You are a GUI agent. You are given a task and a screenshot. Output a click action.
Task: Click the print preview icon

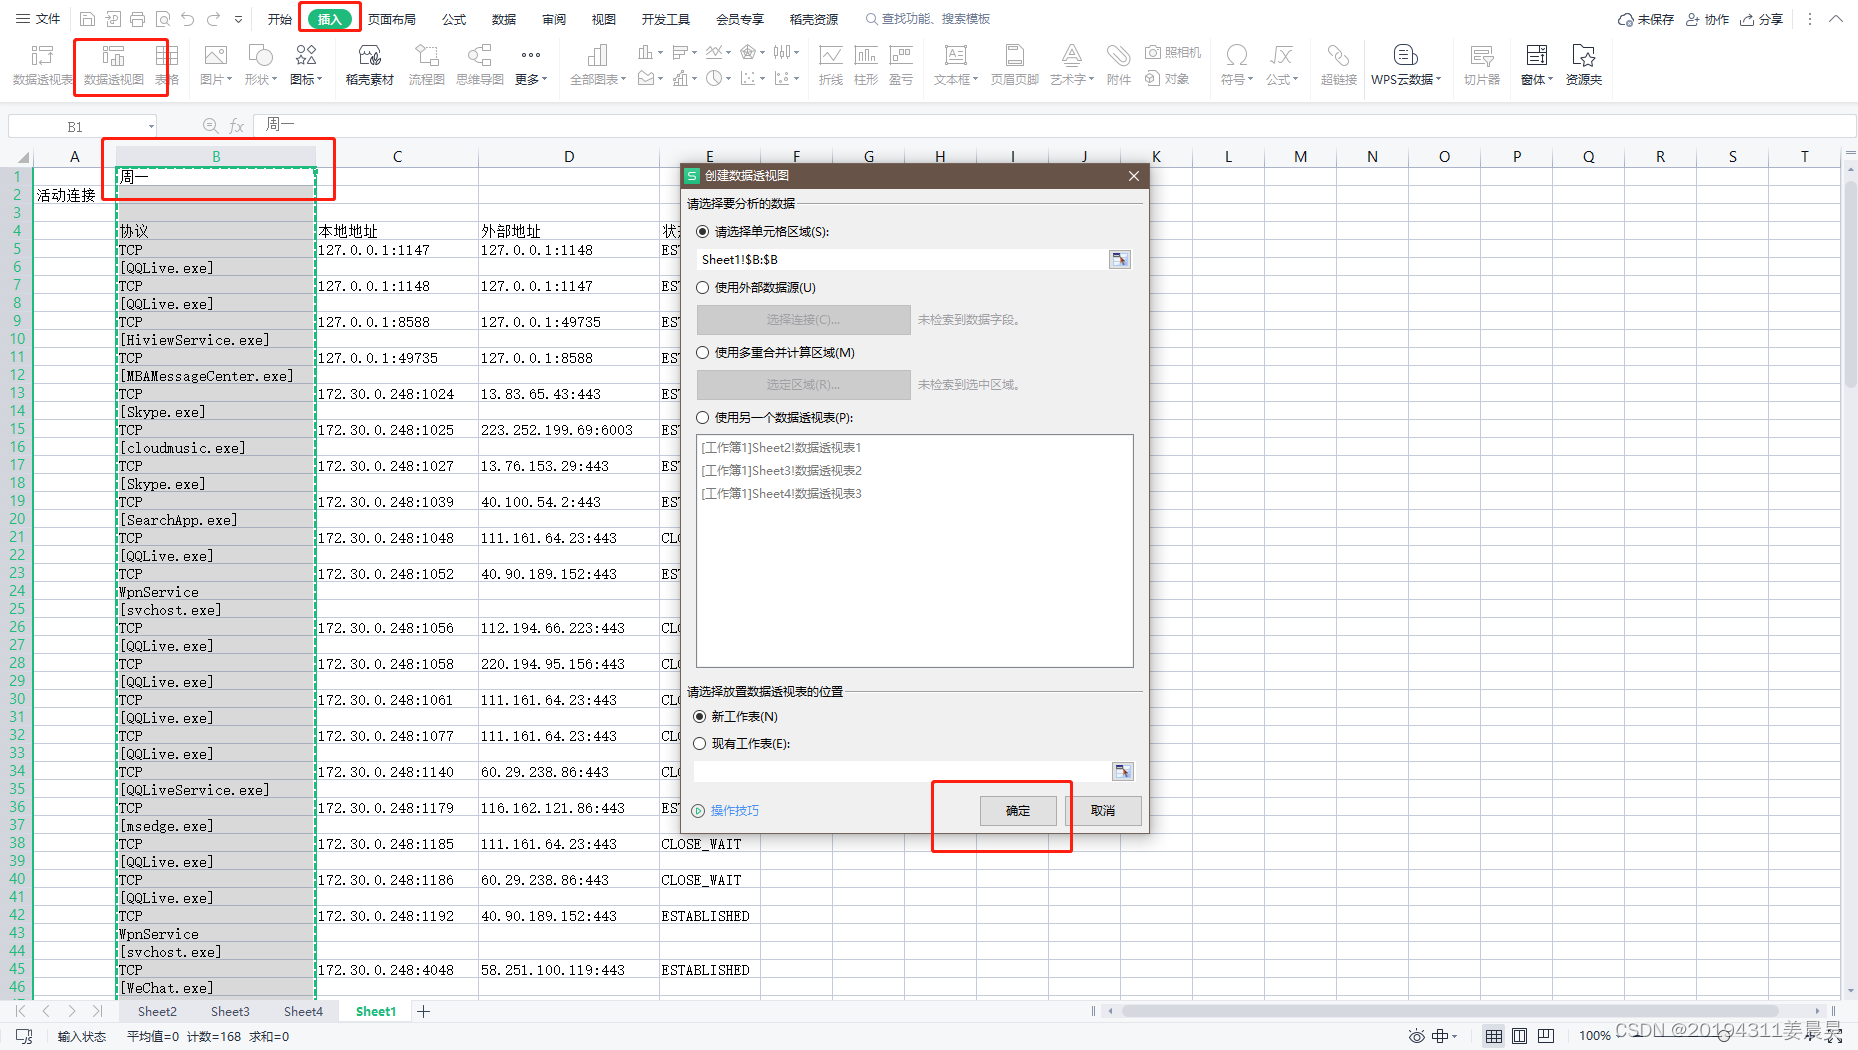point(162,19)
